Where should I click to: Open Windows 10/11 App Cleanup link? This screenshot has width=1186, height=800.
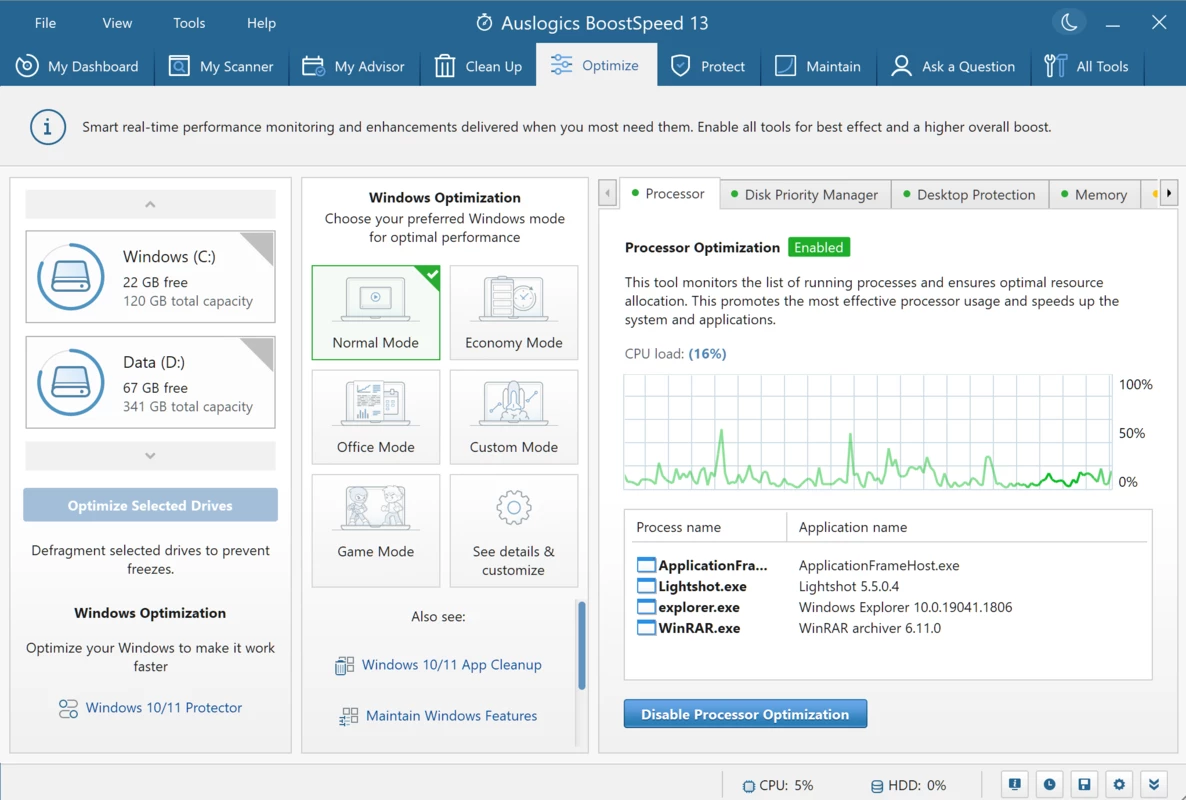tap(452, 665)
